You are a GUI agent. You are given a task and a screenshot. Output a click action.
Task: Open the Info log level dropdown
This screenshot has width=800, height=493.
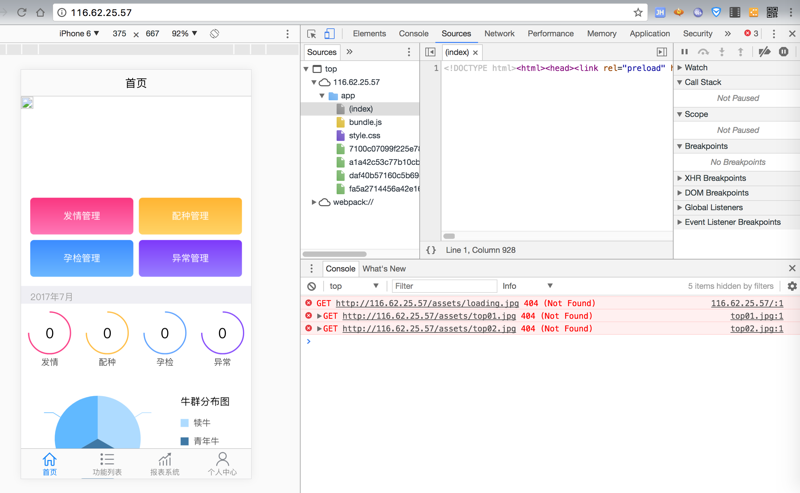pyautogui.click(x=527, y=286)
